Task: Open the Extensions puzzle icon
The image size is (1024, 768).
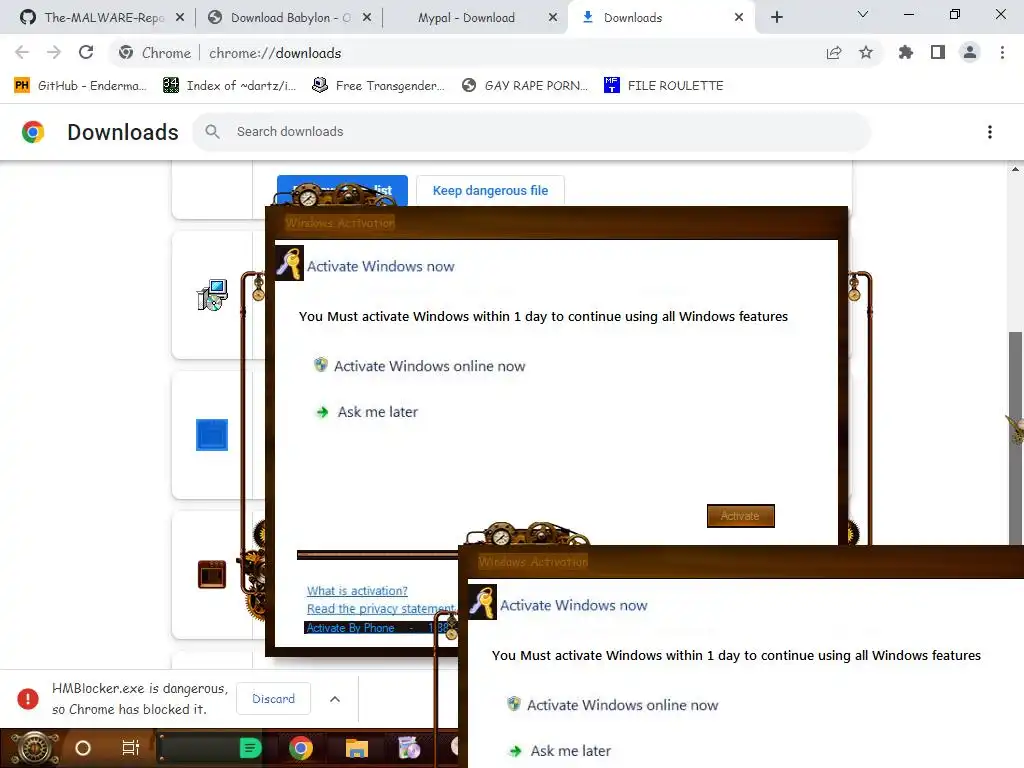Action: (905, 52)
